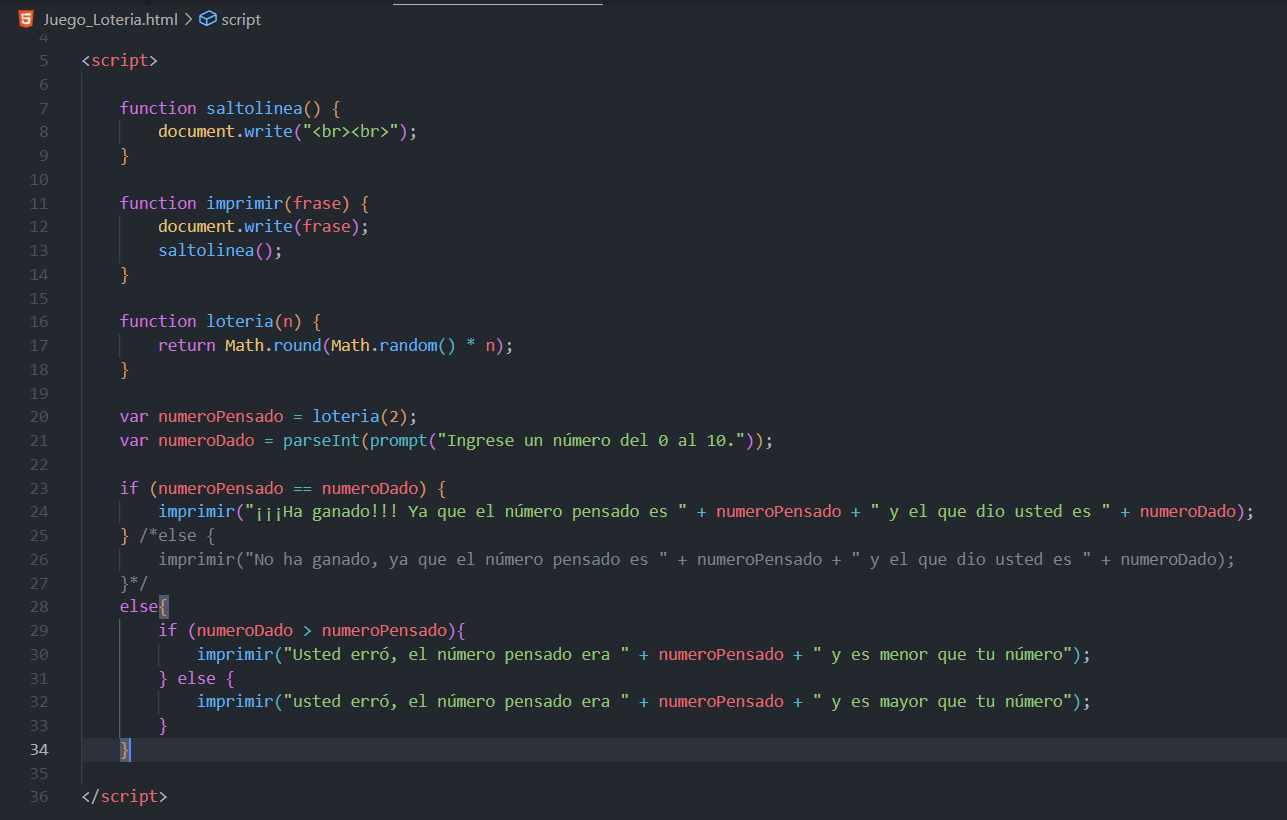Click the return keyword on line 17
Image resolution: width=1287 pixels, height=820 pixels.
[x=187, y=345]
